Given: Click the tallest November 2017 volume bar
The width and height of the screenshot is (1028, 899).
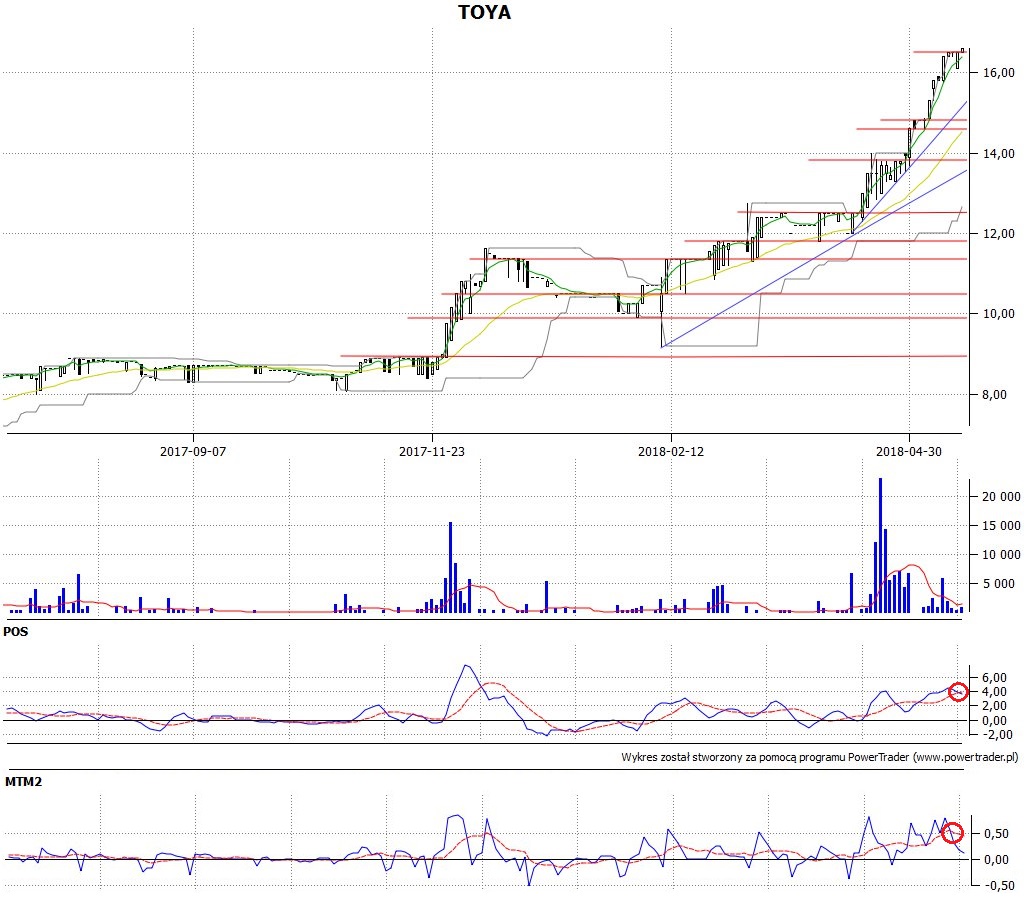Looking at the screenshot, I should [450, 567].
